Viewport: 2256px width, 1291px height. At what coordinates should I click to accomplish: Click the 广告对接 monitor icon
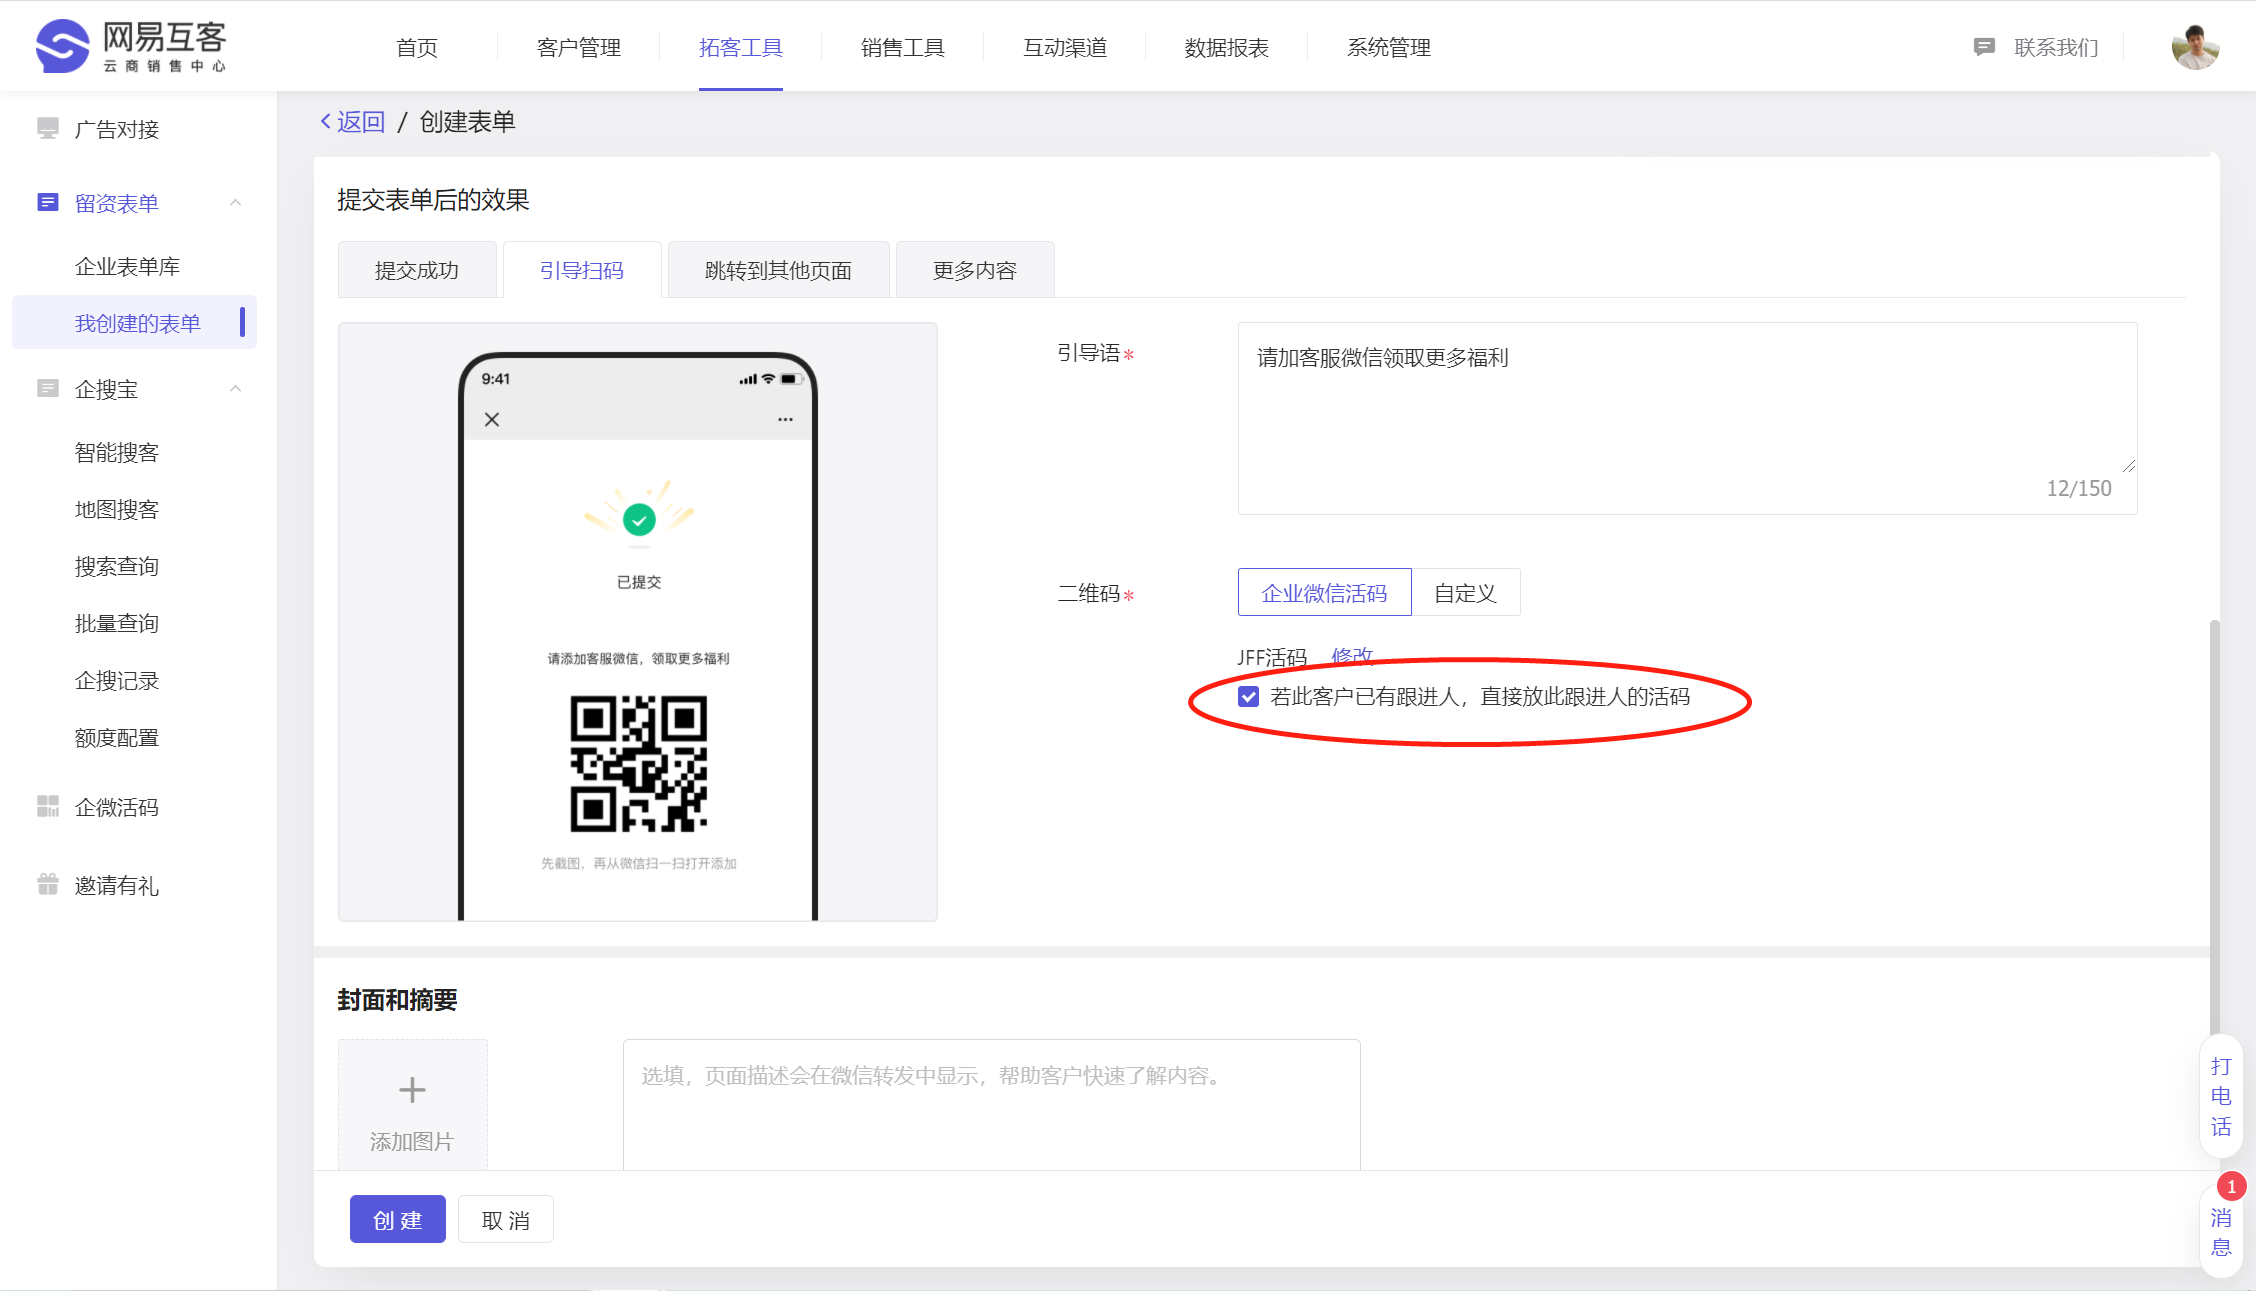tap(48, 128)
